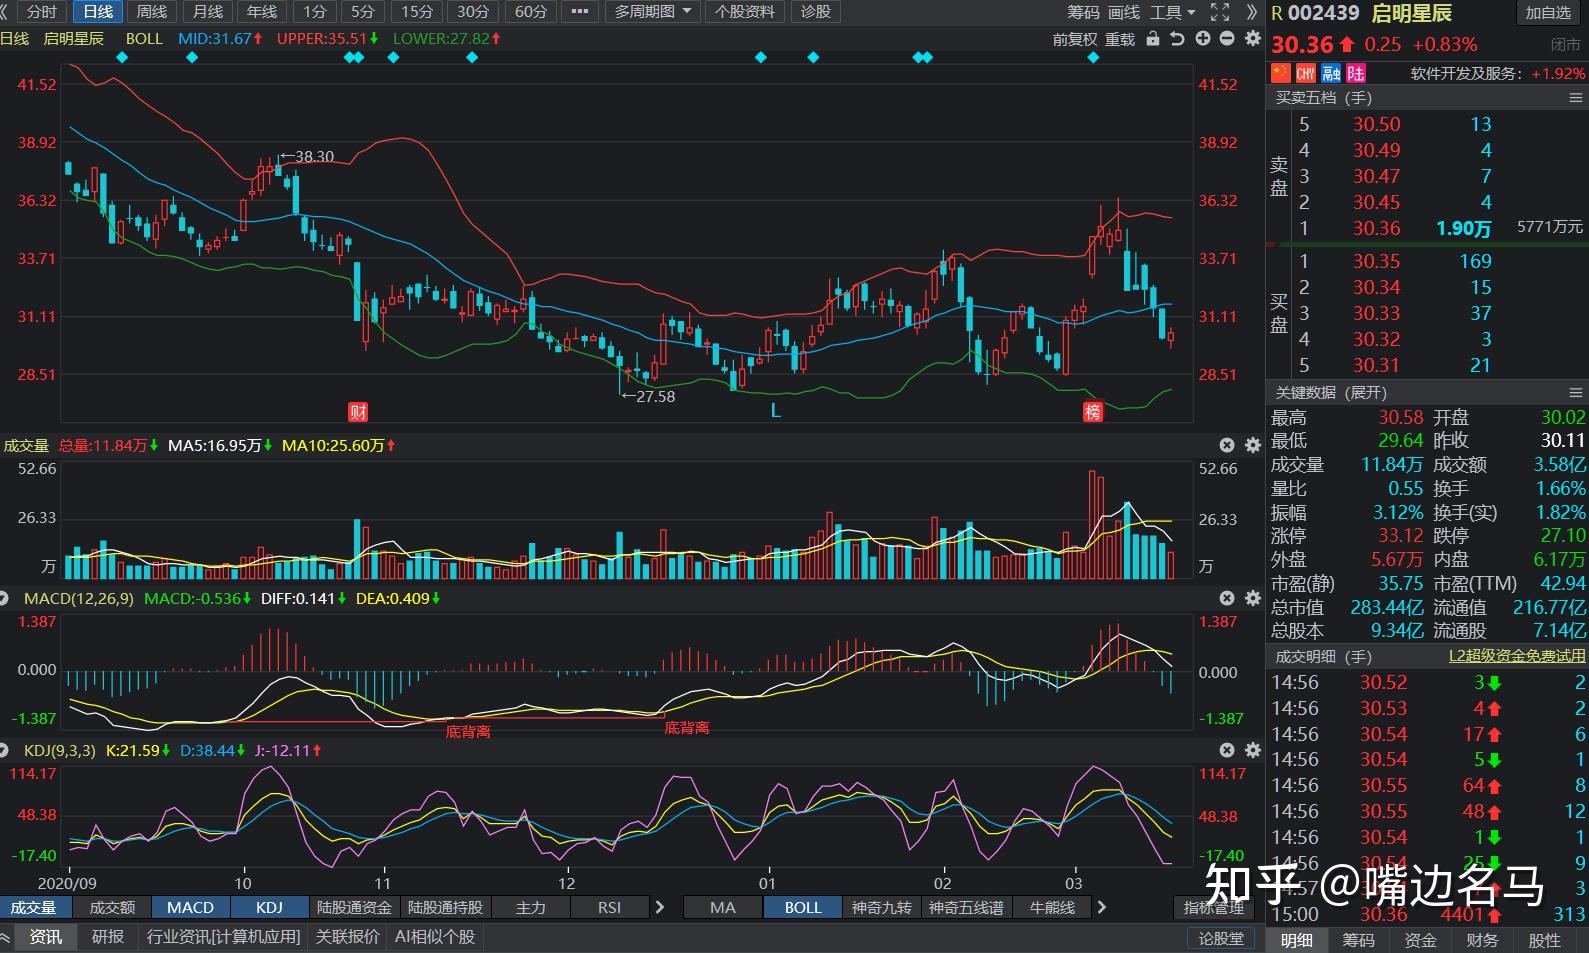
Task: Switch to the 周线 weekly tab
Action: [x=151, y=12]
